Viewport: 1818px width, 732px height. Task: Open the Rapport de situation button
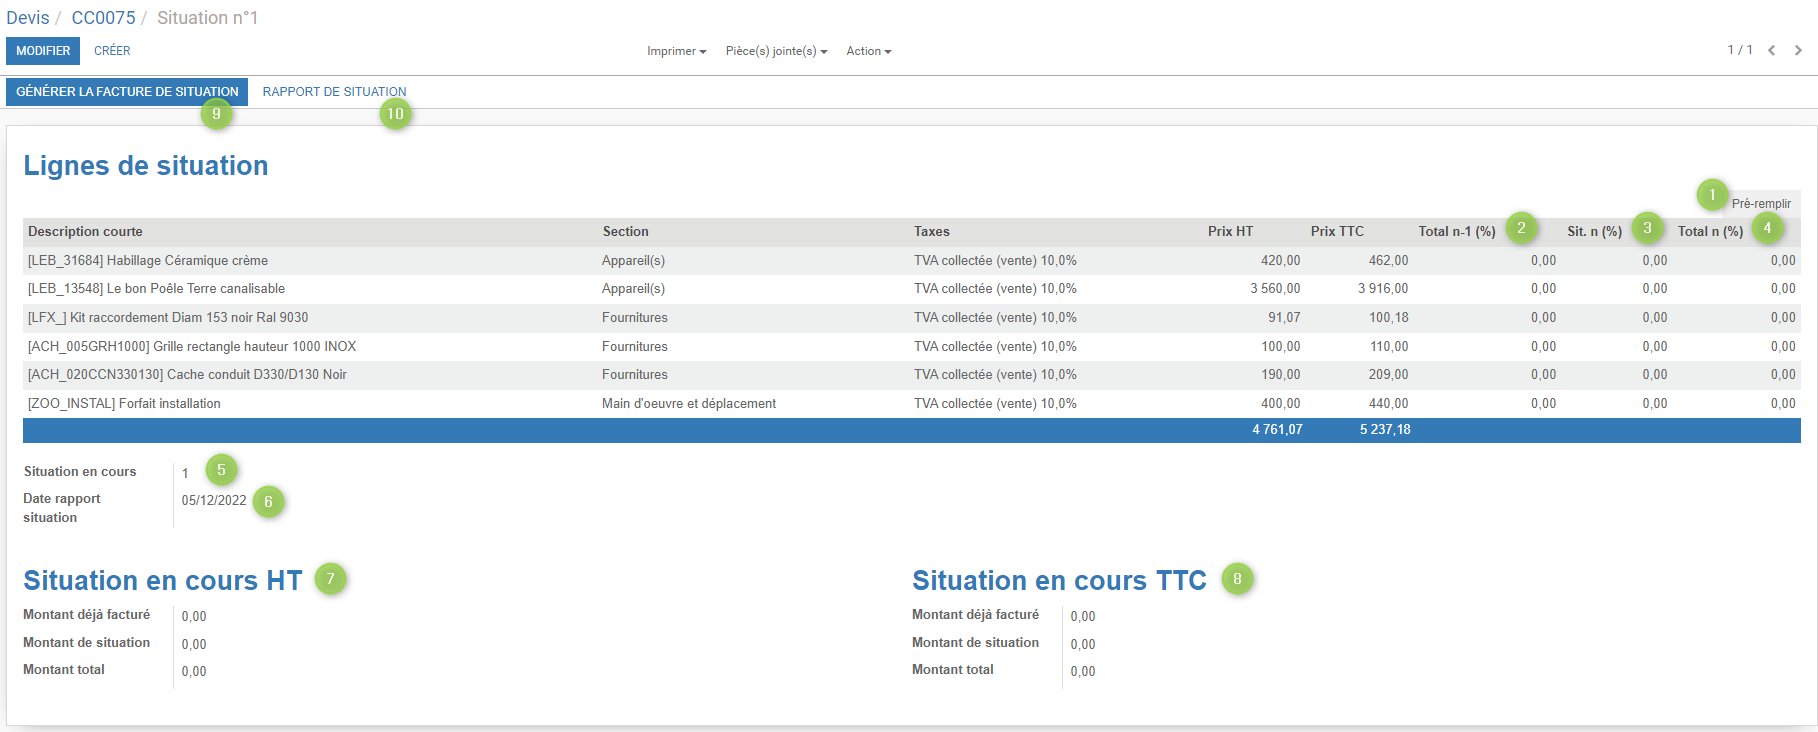[334, 92]
